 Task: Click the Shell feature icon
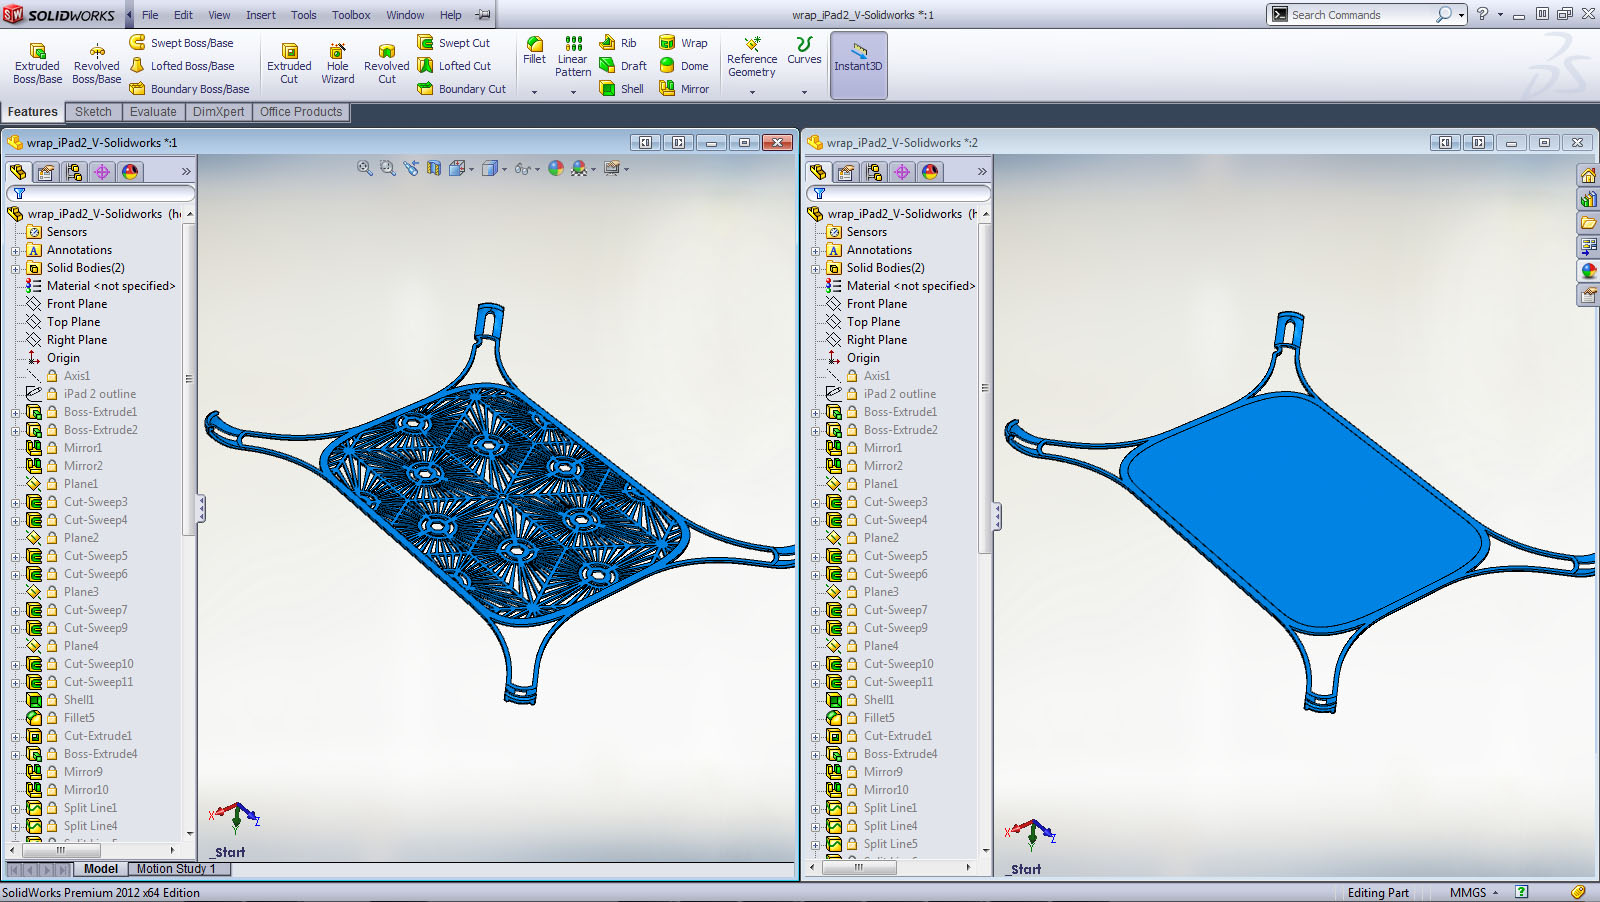[608, 89]
